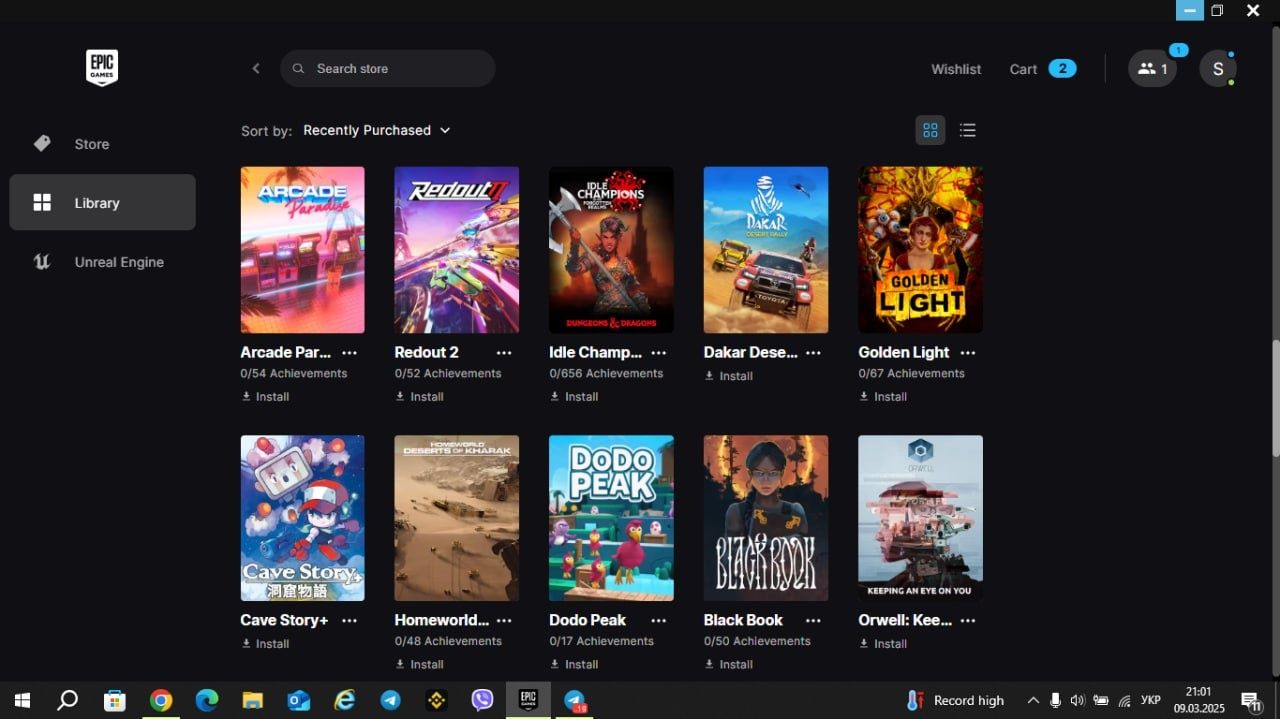
Task: Launch Microsoft Store from the taskbar
Action: click(115, 700)
